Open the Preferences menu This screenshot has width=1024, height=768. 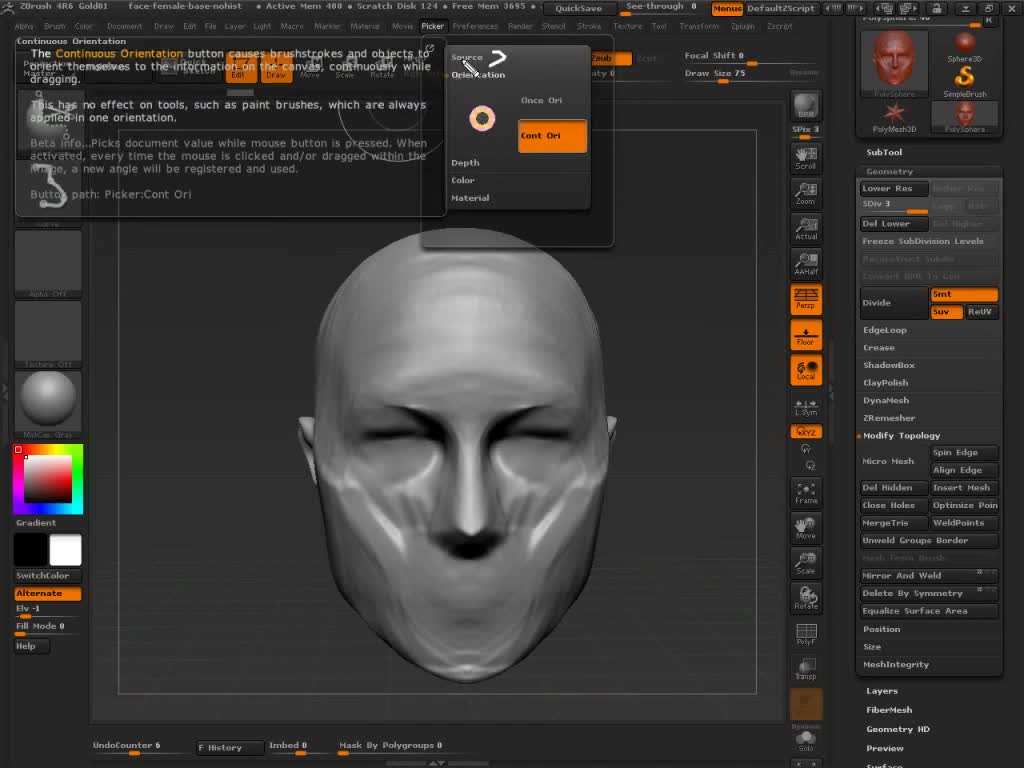click(474, 26)
